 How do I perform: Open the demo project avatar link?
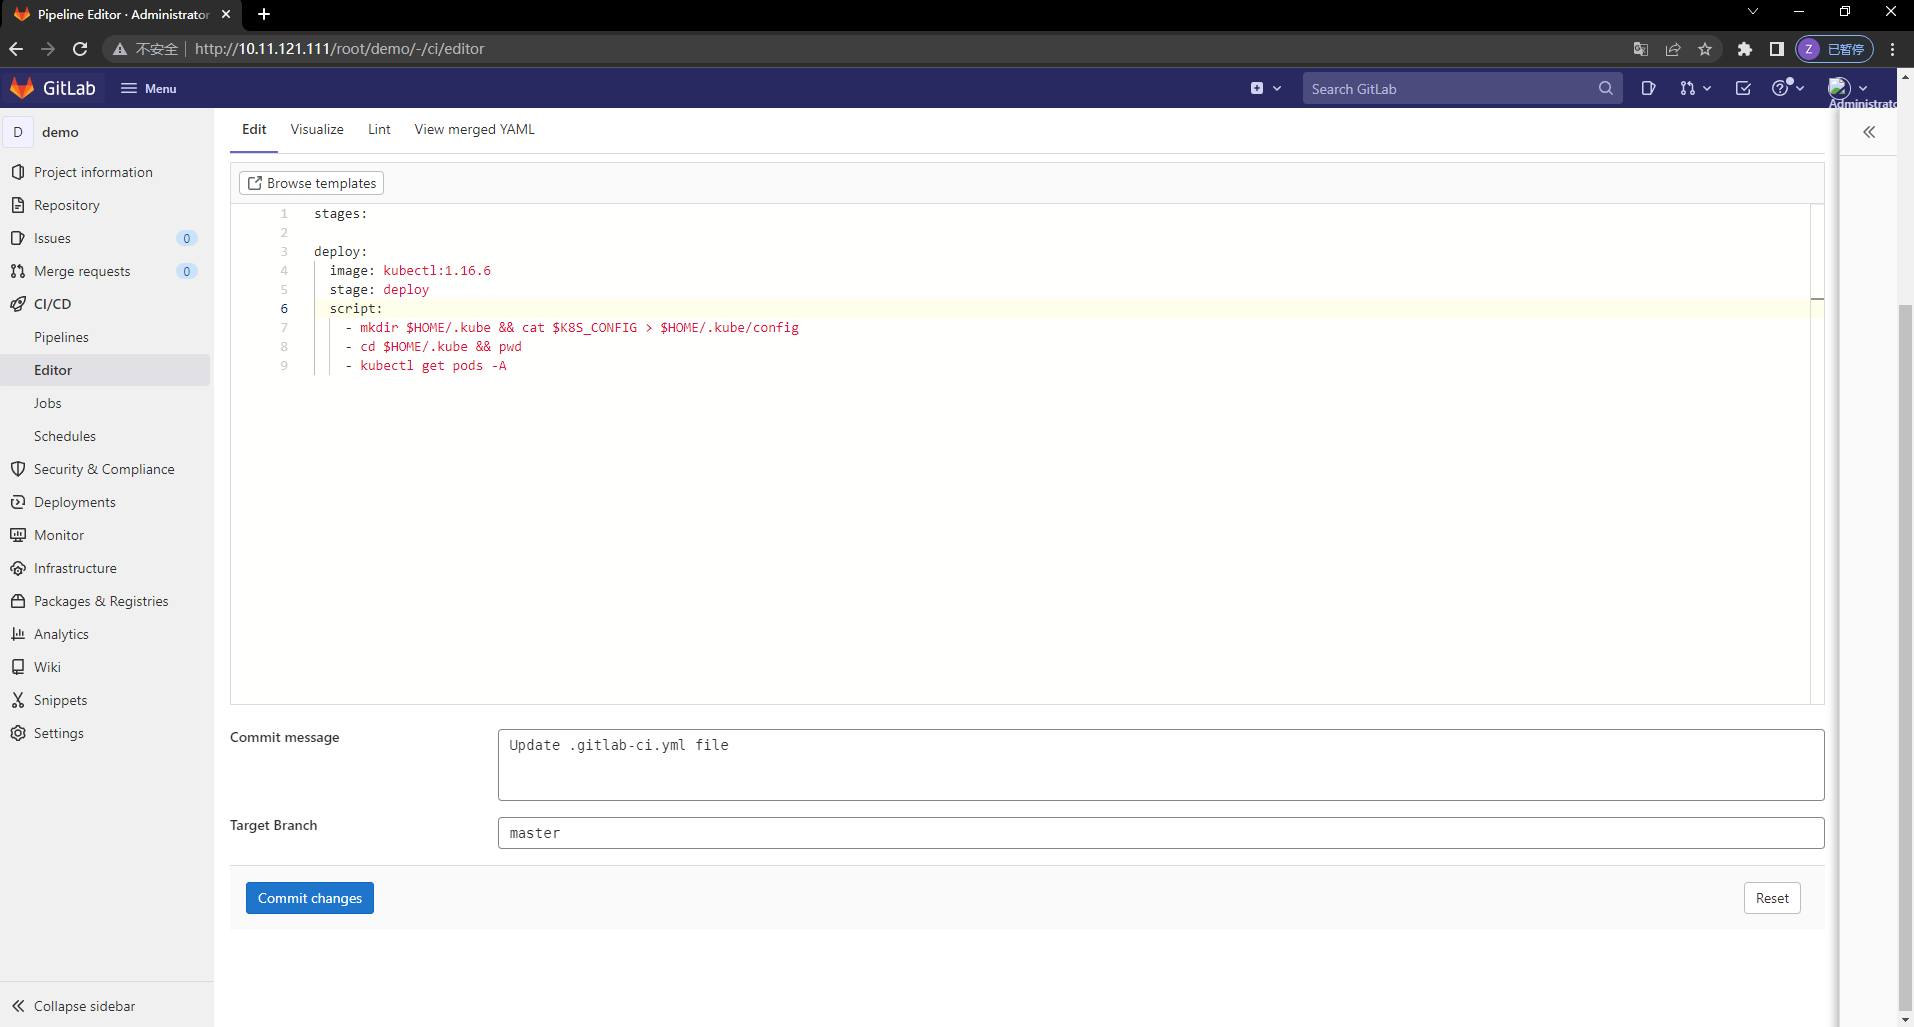point(18,132)
